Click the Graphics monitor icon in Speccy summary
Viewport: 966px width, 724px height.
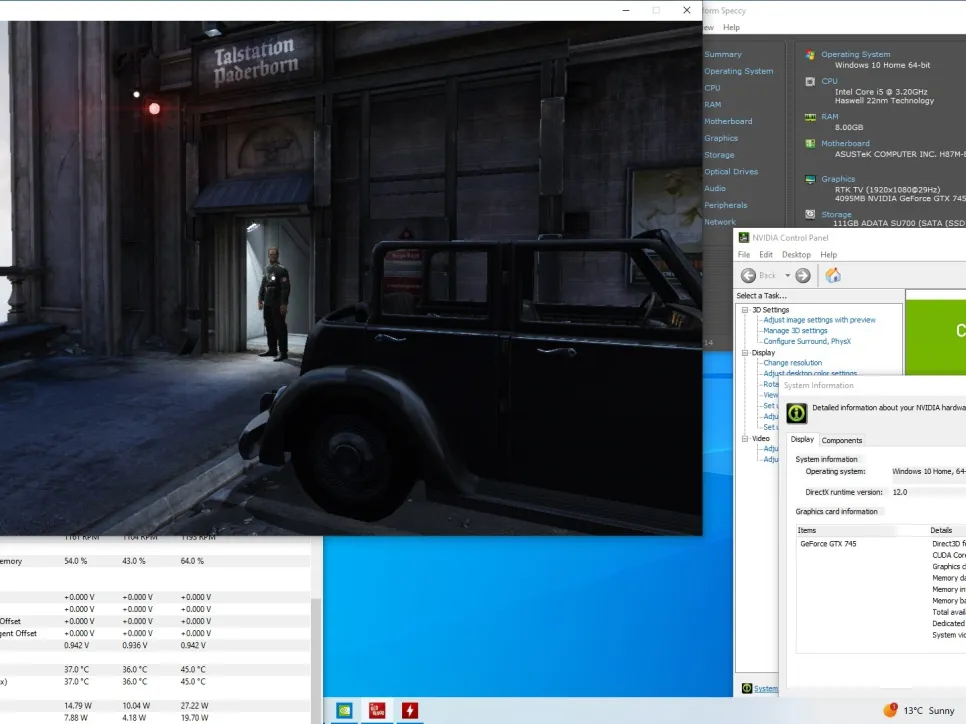pos(810,179)
